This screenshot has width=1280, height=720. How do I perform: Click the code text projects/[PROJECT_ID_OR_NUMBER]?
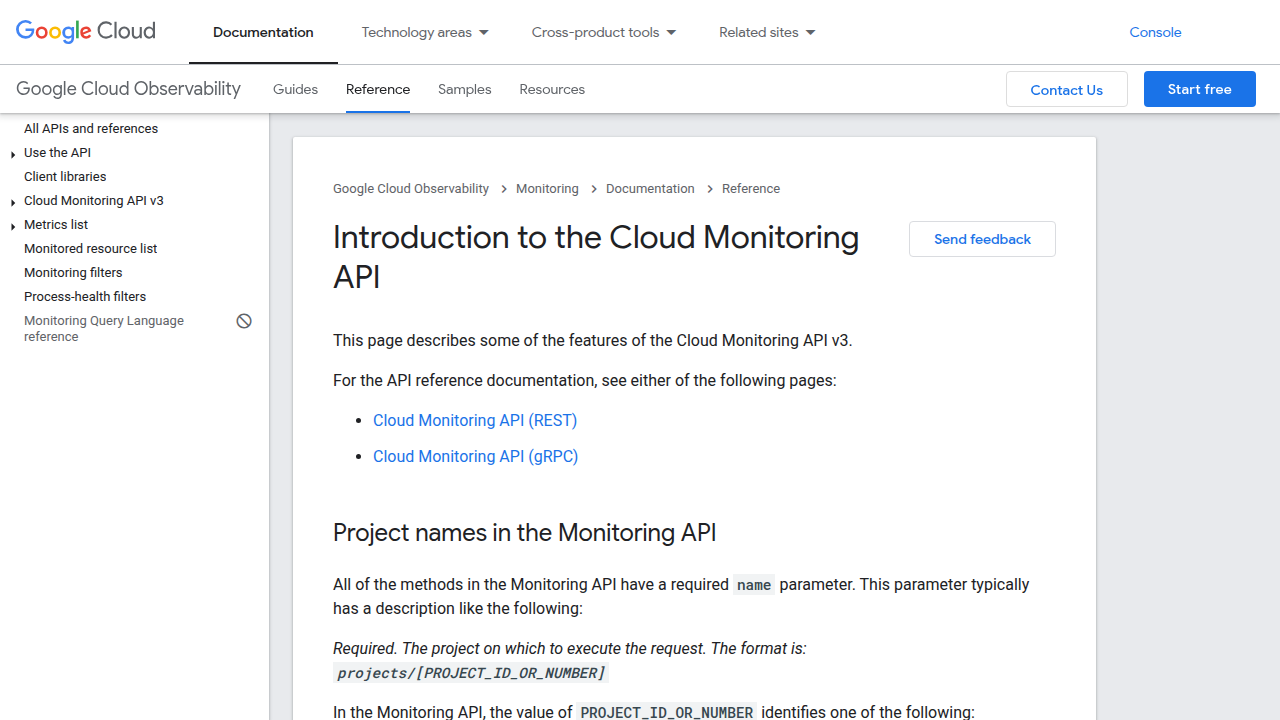tap(471, 673)
